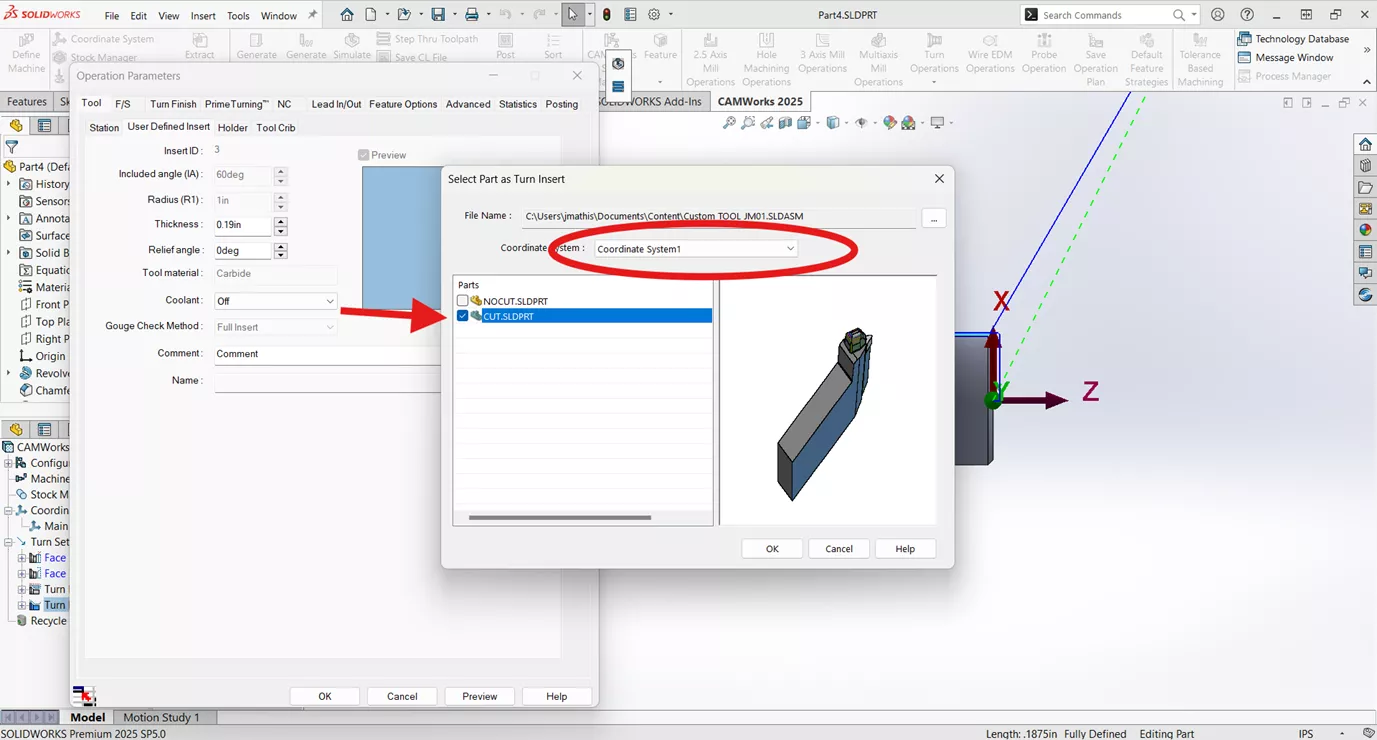
Task: Check the NOCUT.SLDPRT checkbox
Action: (462, 300)
